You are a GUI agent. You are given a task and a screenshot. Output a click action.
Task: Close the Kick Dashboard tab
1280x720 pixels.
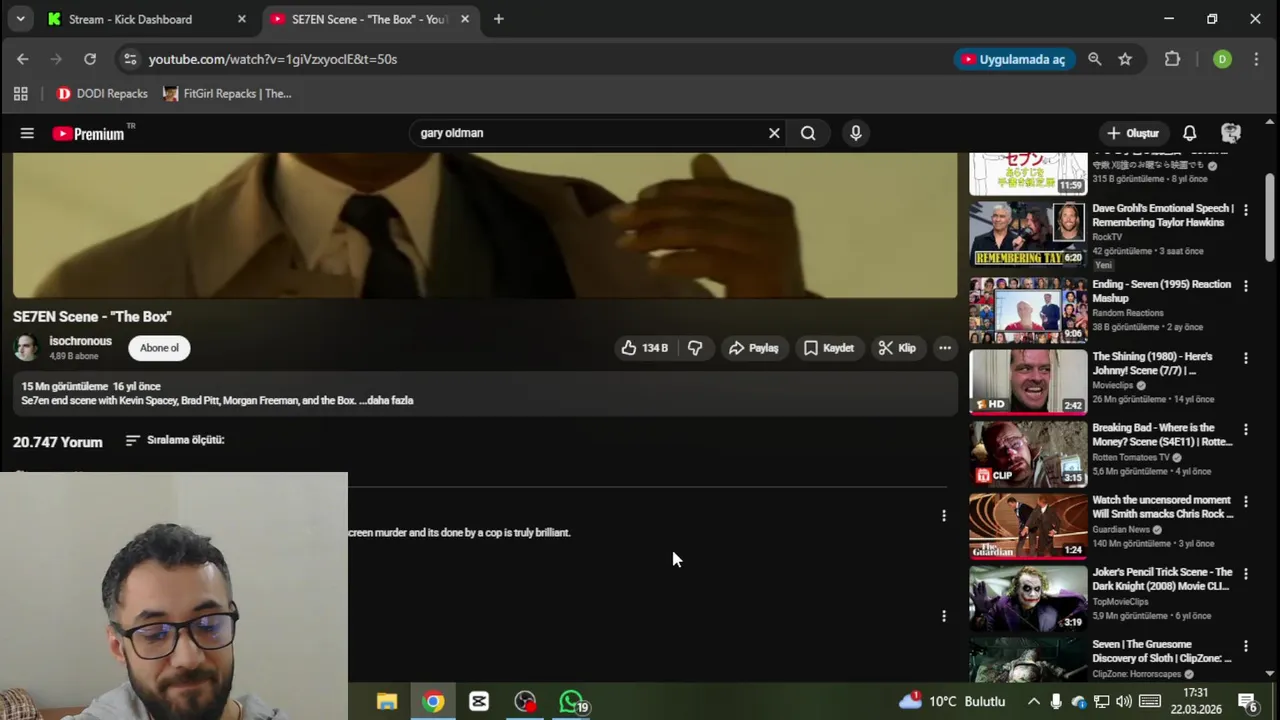(x=242, y=19)
